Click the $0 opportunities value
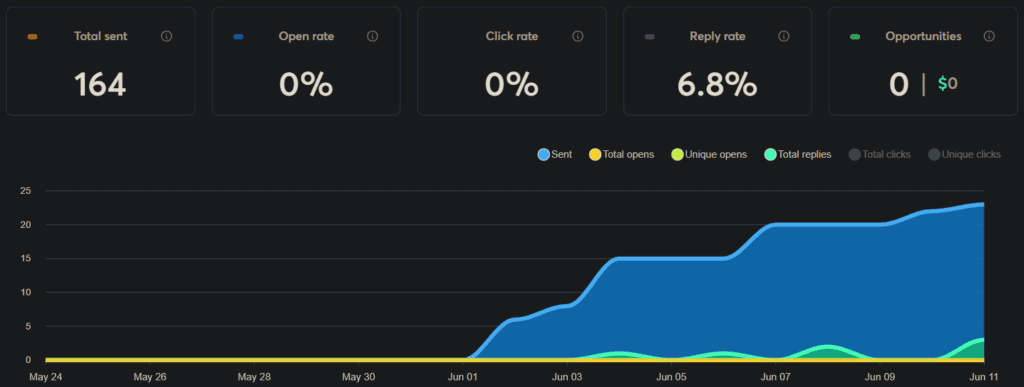 coord(948,84)
